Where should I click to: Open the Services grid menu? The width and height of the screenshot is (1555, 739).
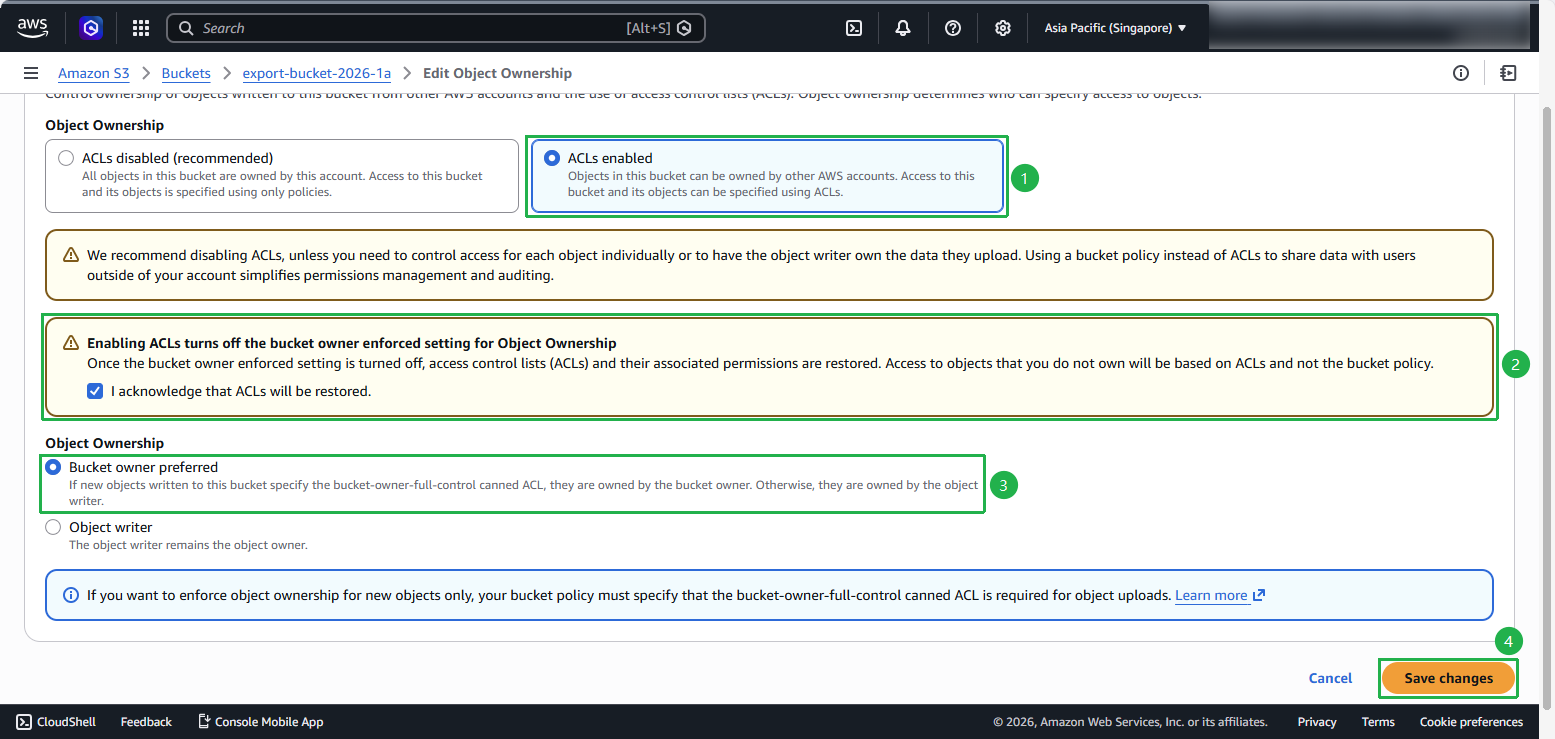click(x=141, y=28)
